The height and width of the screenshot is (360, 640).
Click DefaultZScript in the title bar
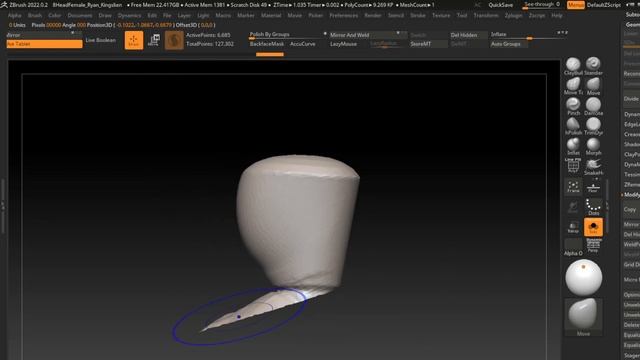point(604,5)
